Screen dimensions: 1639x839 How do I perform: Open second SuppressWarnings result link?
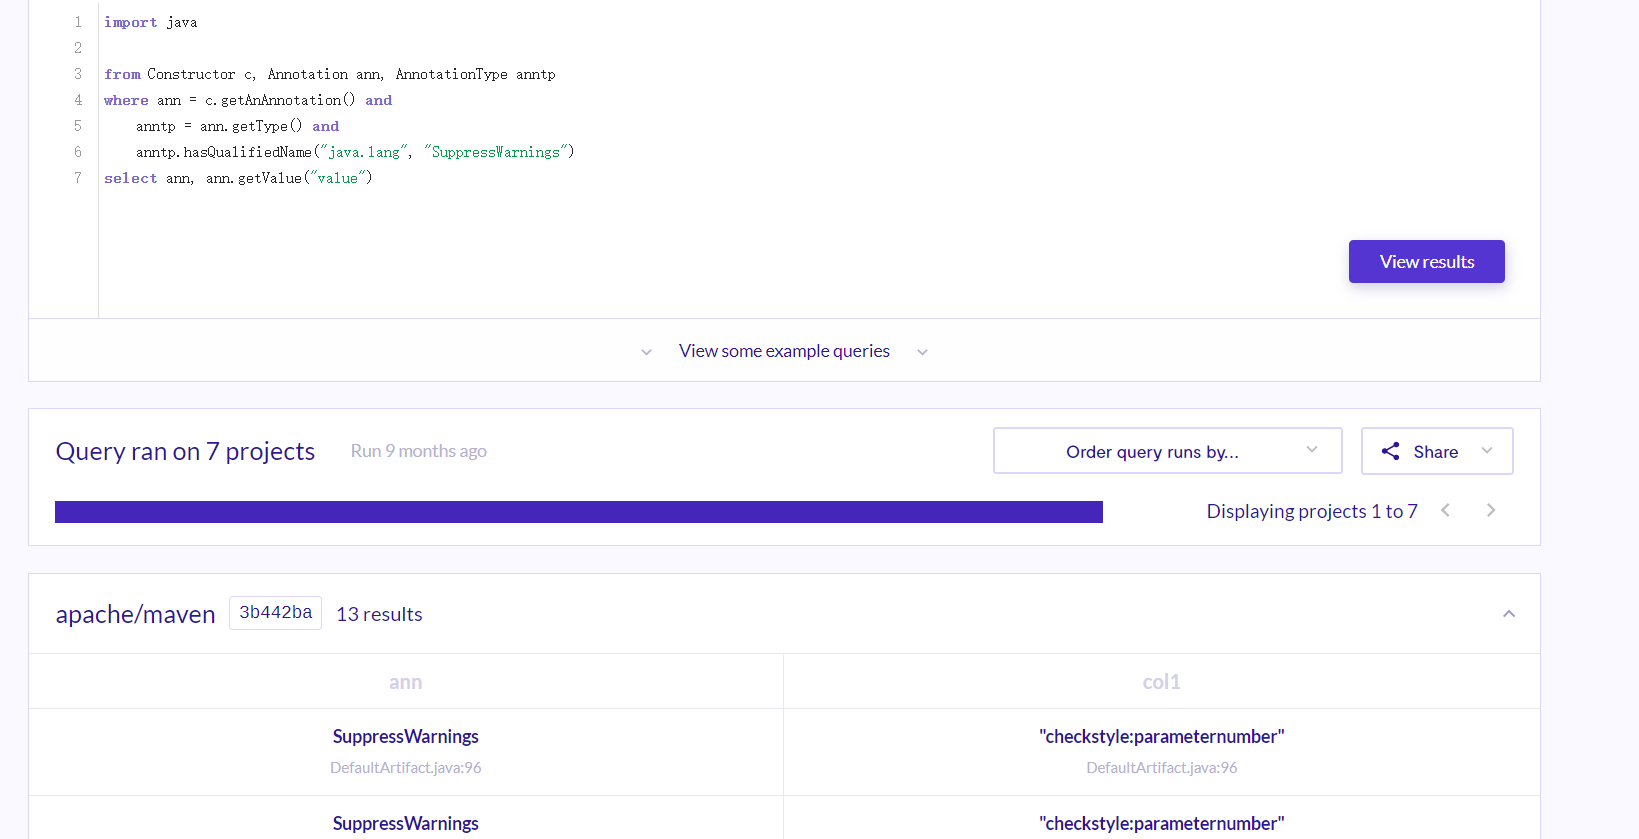[406, 823]
